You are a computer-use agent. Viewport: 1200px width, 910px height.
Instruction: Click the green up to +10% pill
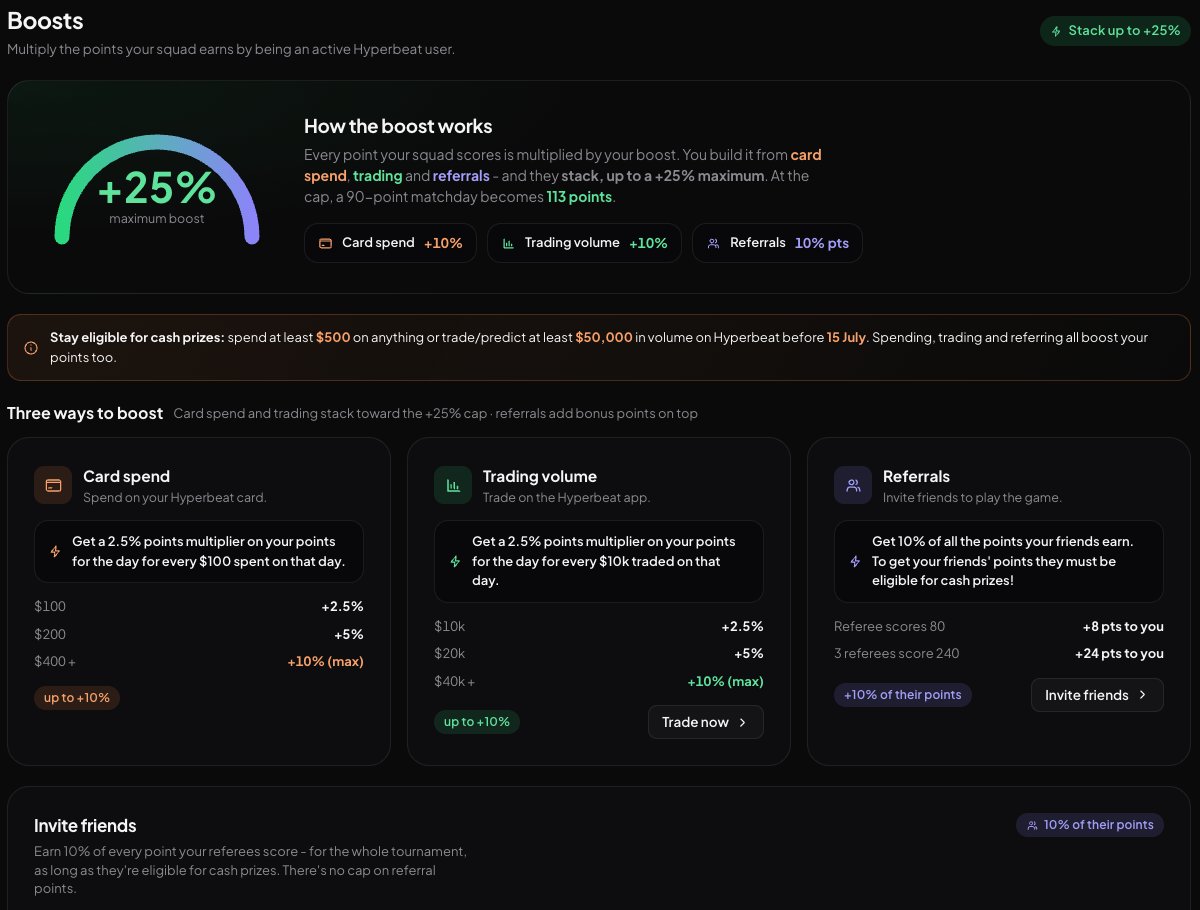tap(477, 722)
